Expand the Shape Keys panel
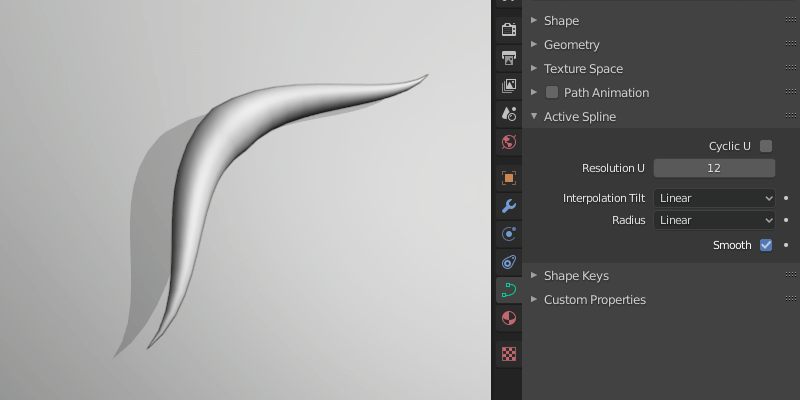This screenshot has width=800, height=400. tap(534, 276)
